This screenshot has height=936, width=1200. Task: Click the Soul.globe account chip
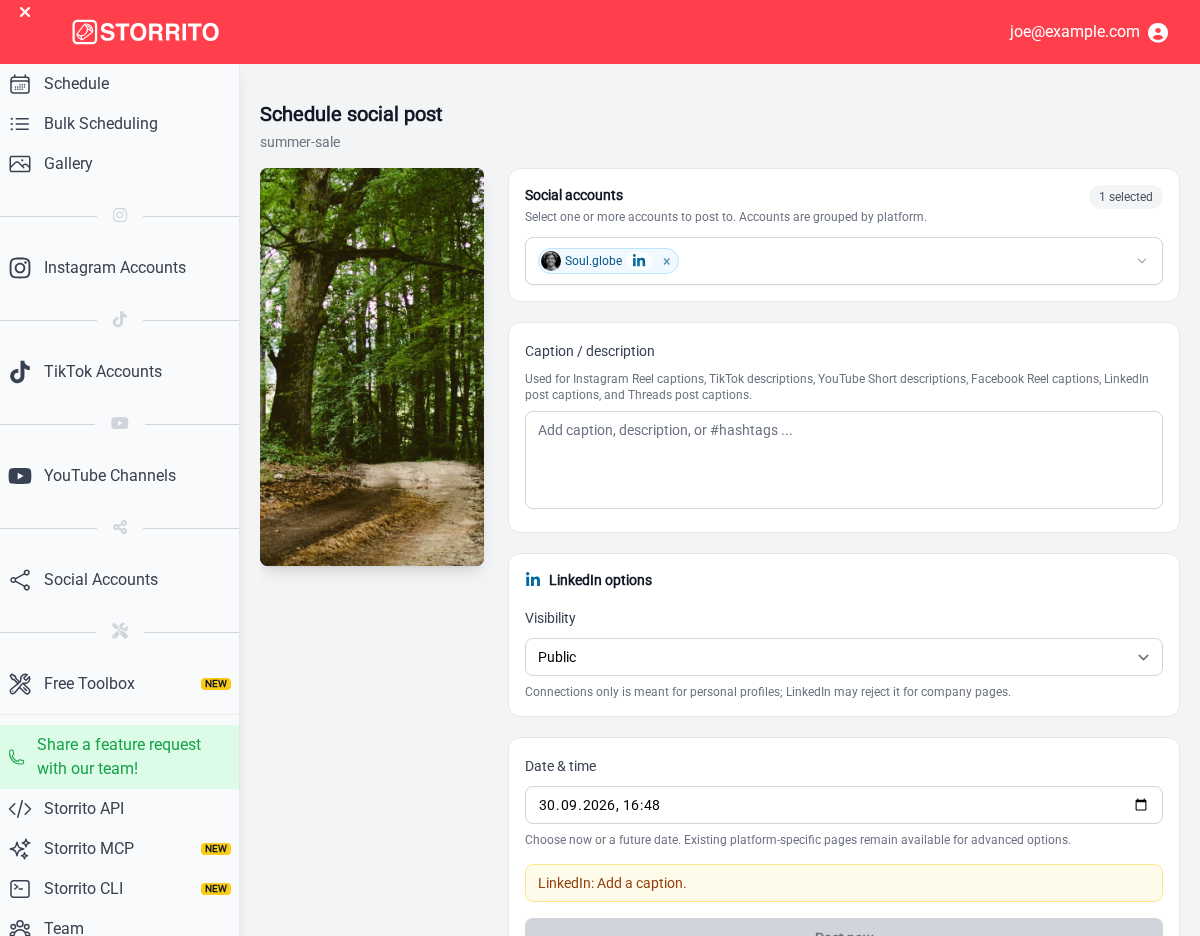click(x=608, y=261)
